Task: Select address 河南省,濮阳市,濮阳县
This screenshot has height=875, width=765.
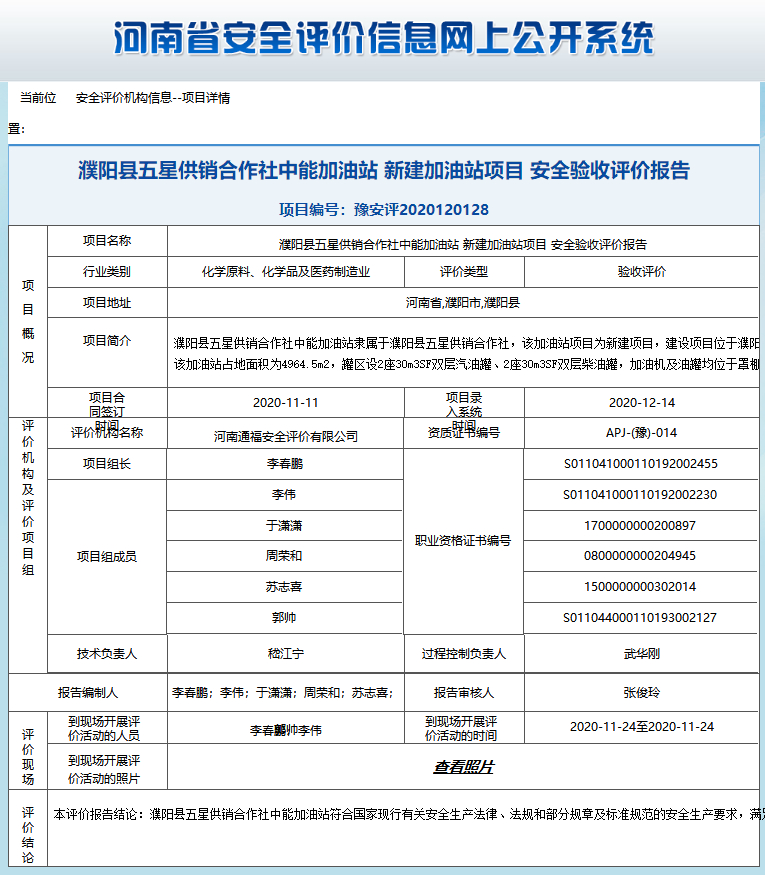Action: click(x=463, y=303)
